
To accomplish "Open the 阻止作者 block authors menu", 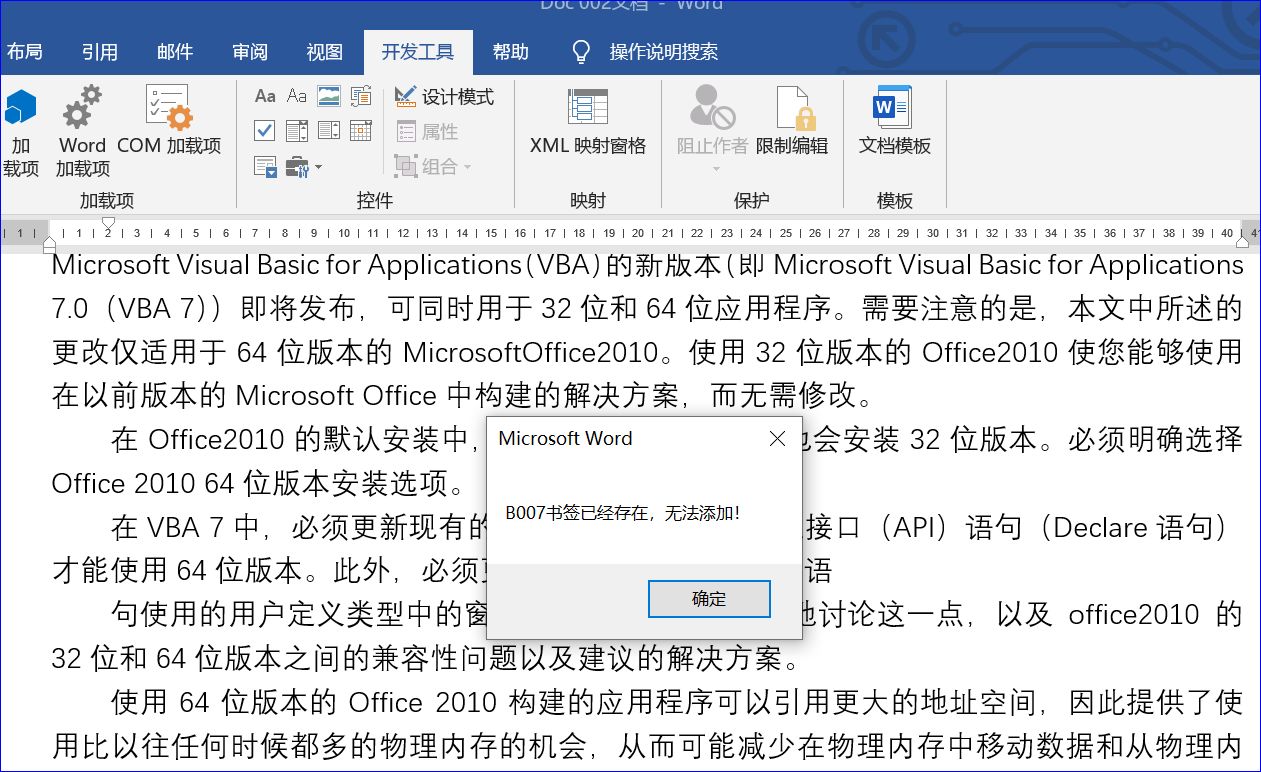I will click(712, 130).
